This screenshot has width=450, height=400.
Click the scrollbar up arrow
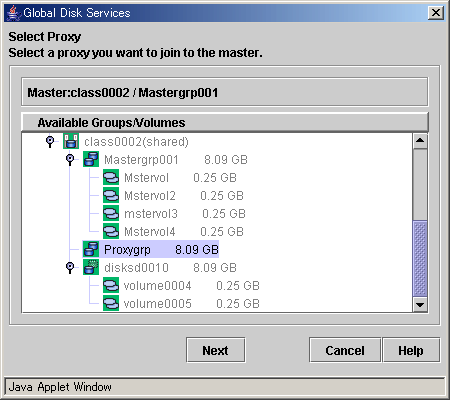pyautogui.click(x=420, y=141)
